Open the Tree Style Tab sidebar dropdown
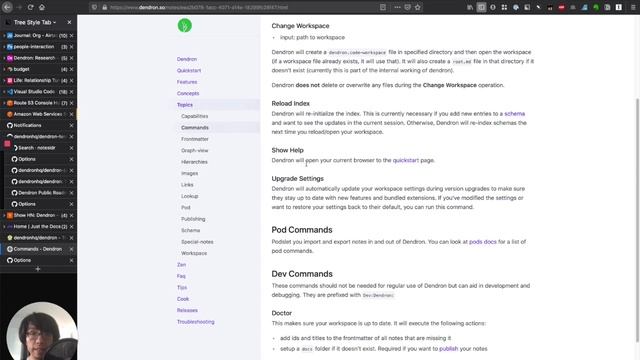This screenshot has width=640, height=360. 35,22
